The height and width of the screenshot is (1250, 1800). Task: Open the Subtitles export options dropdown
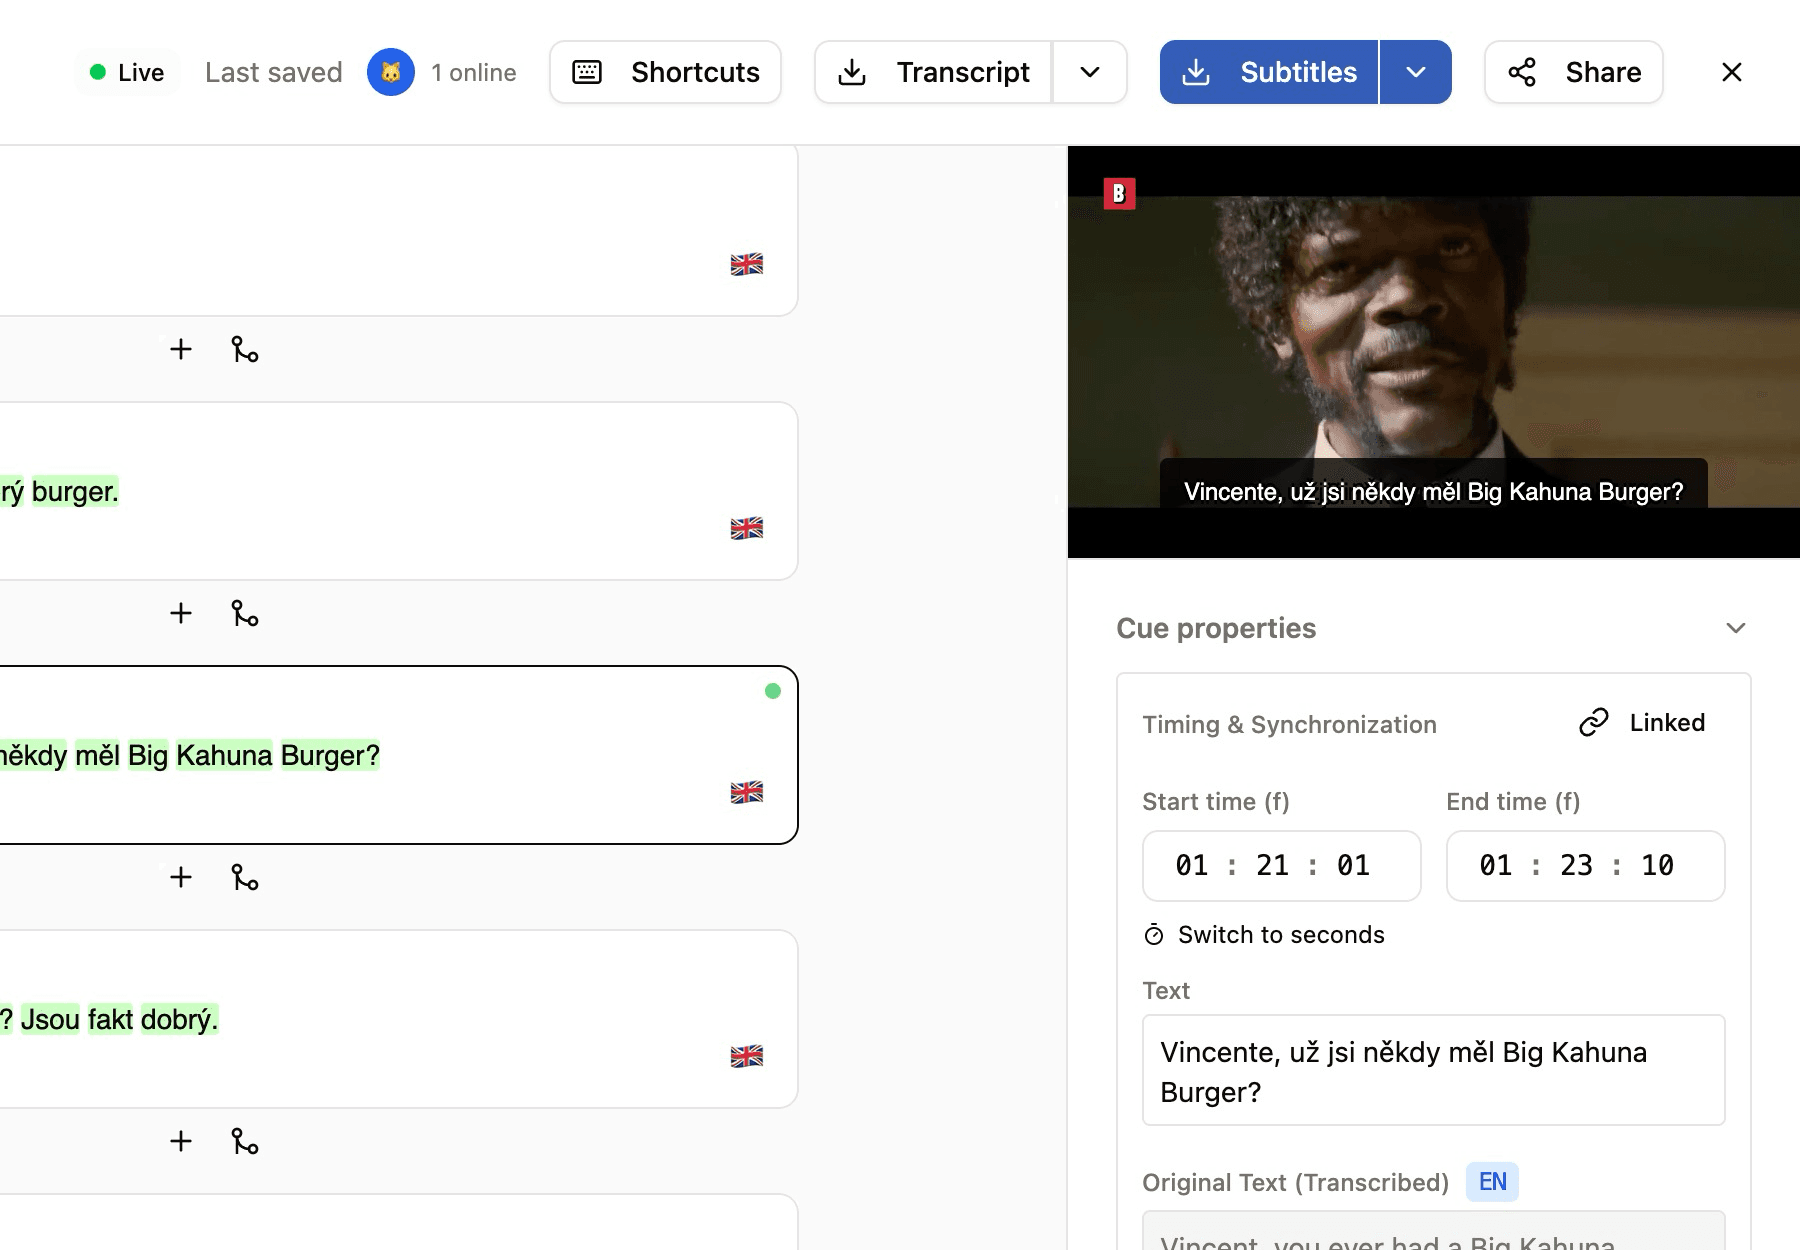pyautogui.click(x=1415, y=72)
